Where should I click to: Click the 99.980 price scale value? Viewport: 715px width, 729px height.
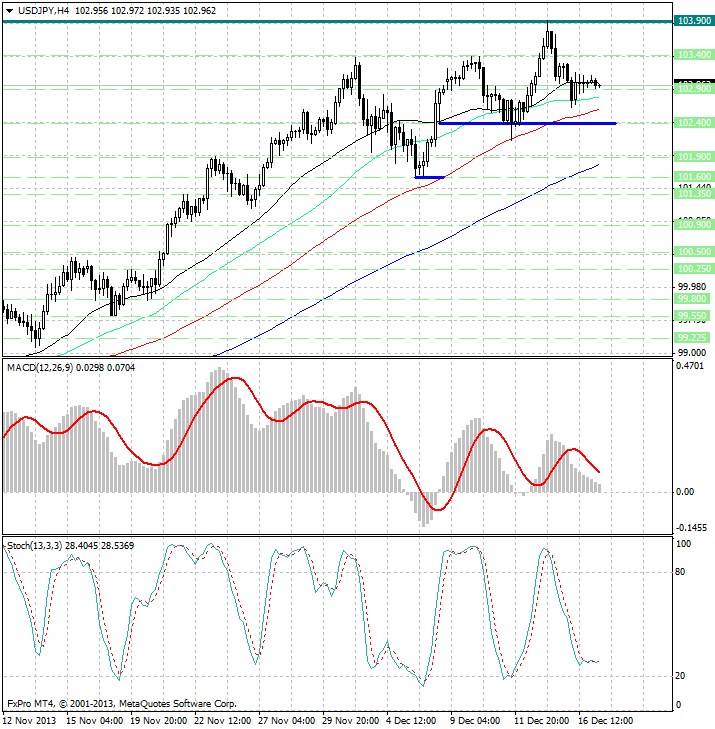click(692, 287)
